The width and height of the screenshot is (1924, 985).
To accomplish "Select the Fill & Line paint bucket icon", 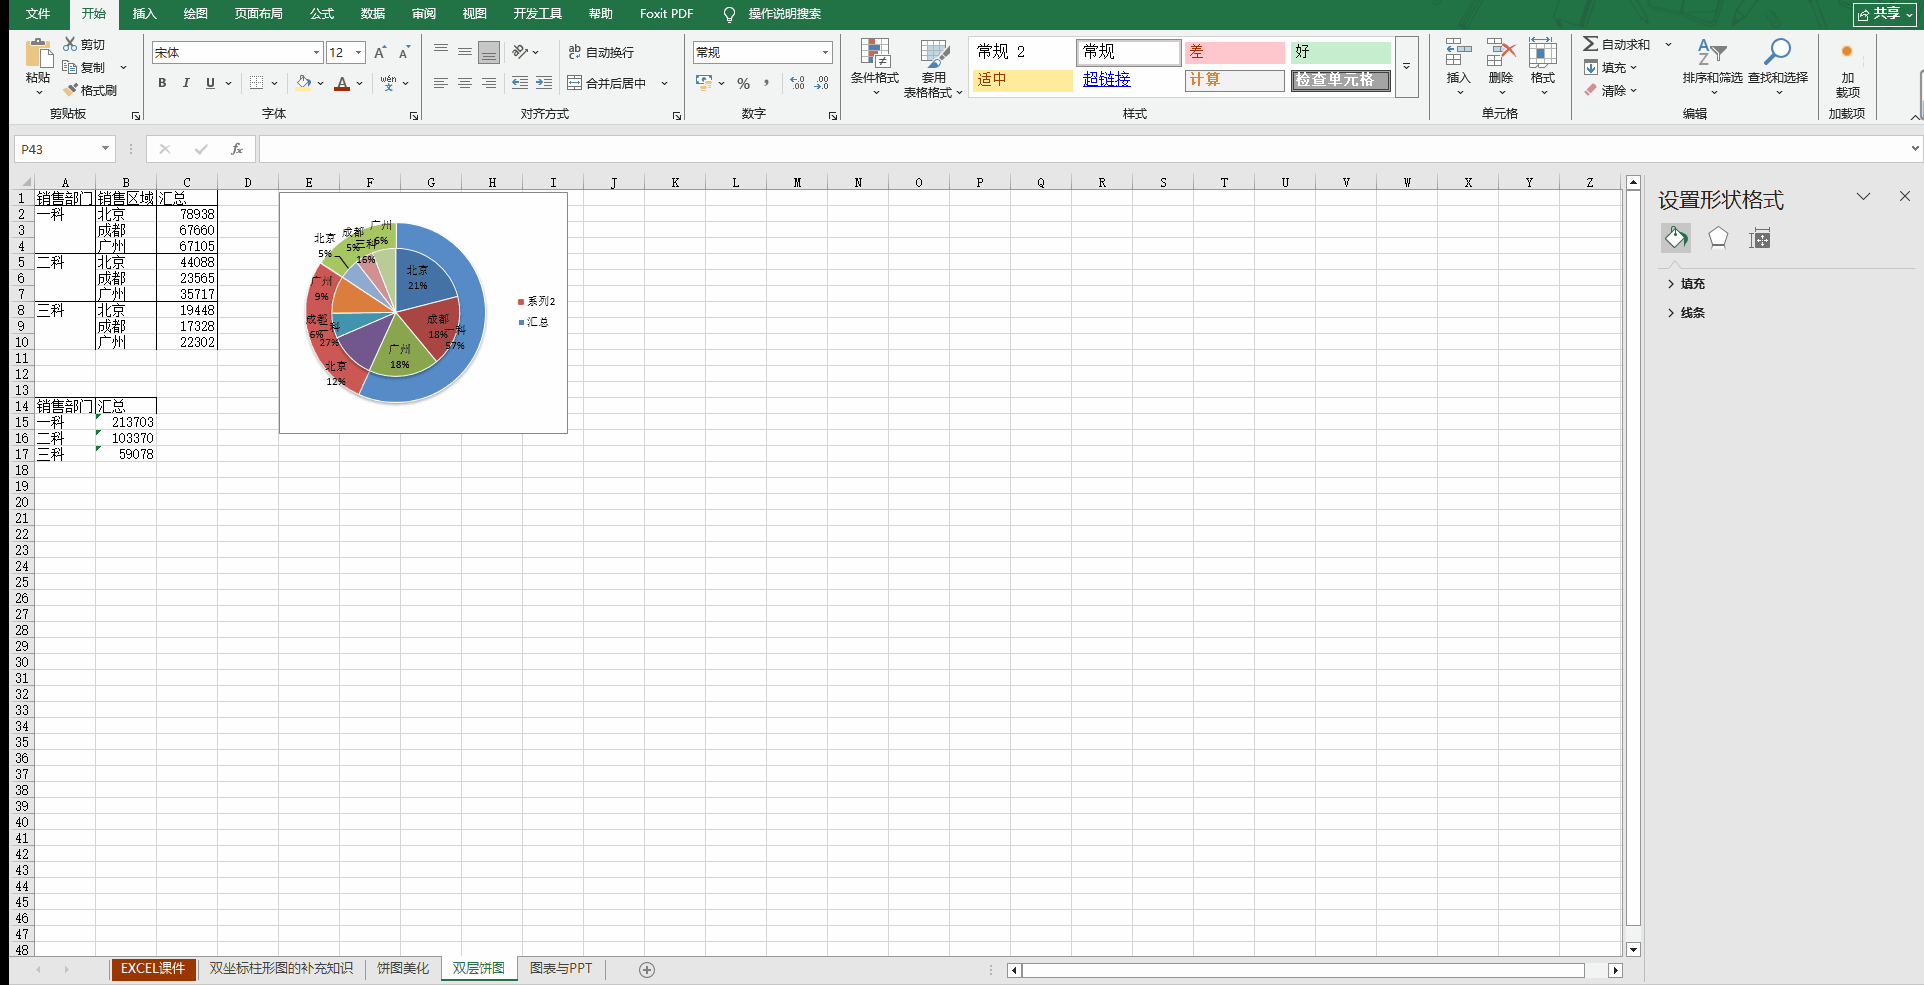I will click(1676, 238).
